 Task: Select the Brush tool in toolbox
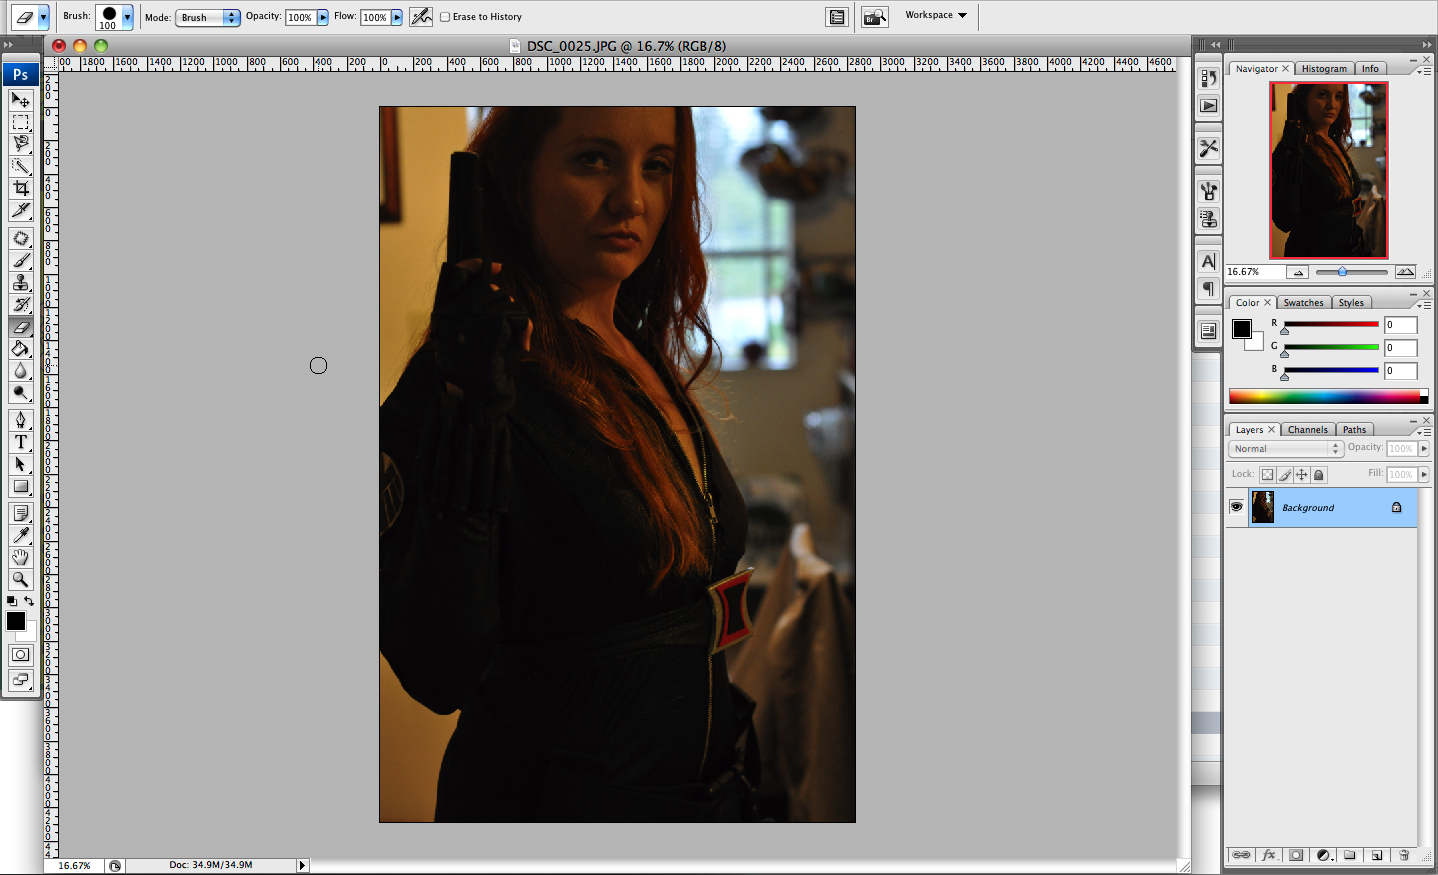tap(20, 261)
